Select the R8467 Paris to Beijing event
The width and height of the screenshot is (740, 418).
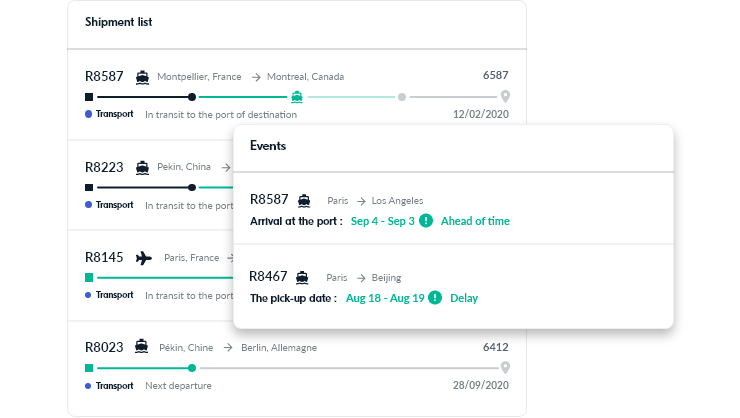pos(453,286)
